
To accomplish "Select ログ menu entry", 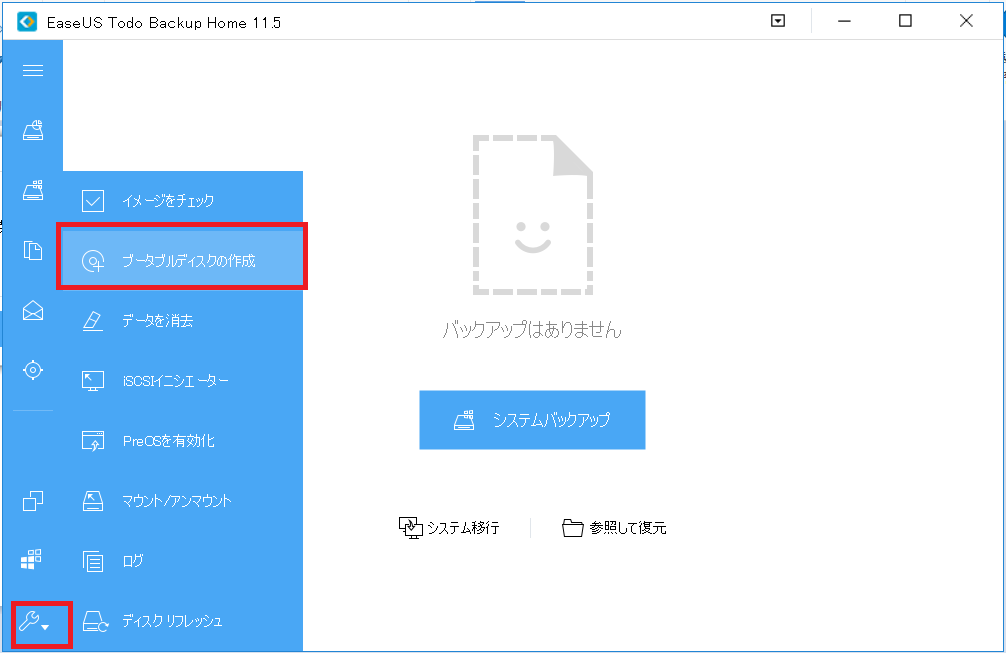I will tap(183, 561).
